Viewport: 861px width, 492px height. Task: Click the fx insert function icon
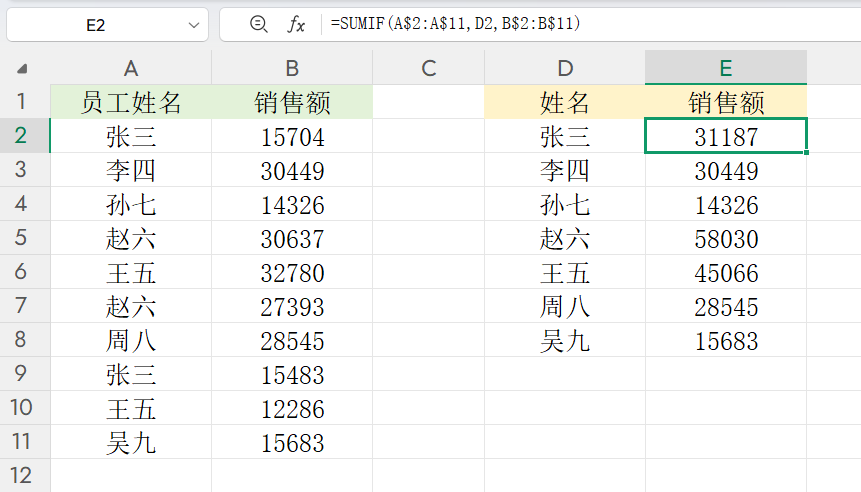pos(296,24)
